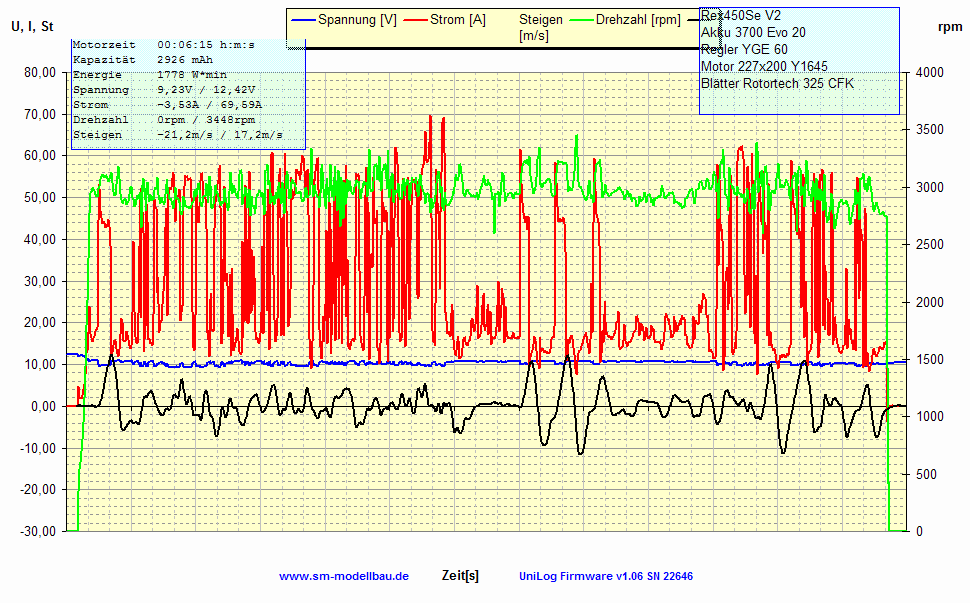Image resolution: width=970 pixels, height=603 pixels.
Task: Click the 30,00 left axis label
Action: (40, 281)
